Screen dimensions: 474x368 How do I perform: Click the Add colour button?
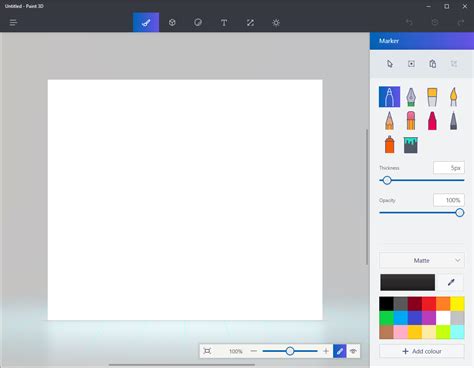422,351
